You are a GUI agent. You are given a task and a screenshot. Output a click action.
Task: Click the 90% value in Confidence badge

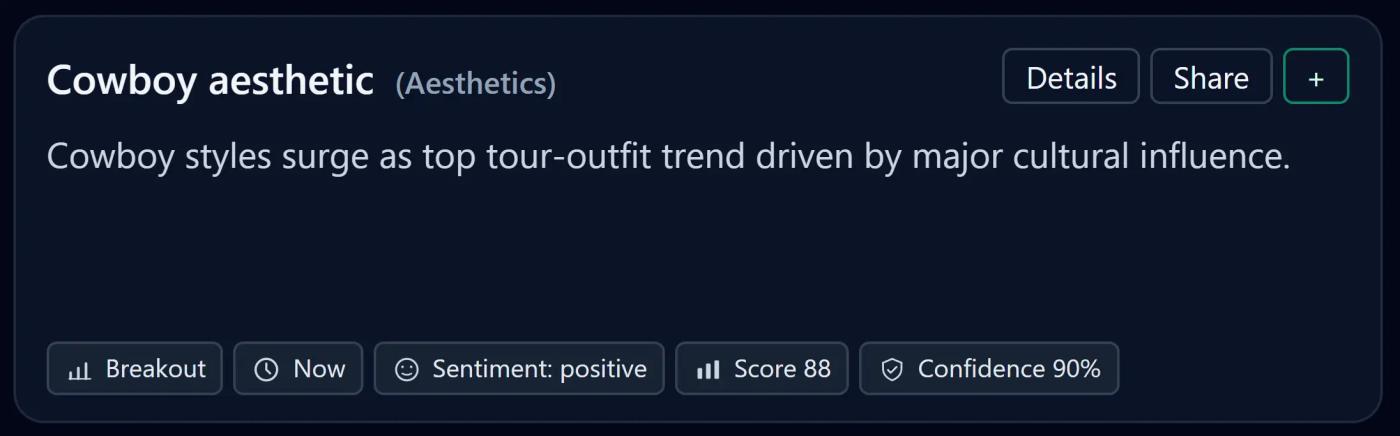tap(1076, 369)
